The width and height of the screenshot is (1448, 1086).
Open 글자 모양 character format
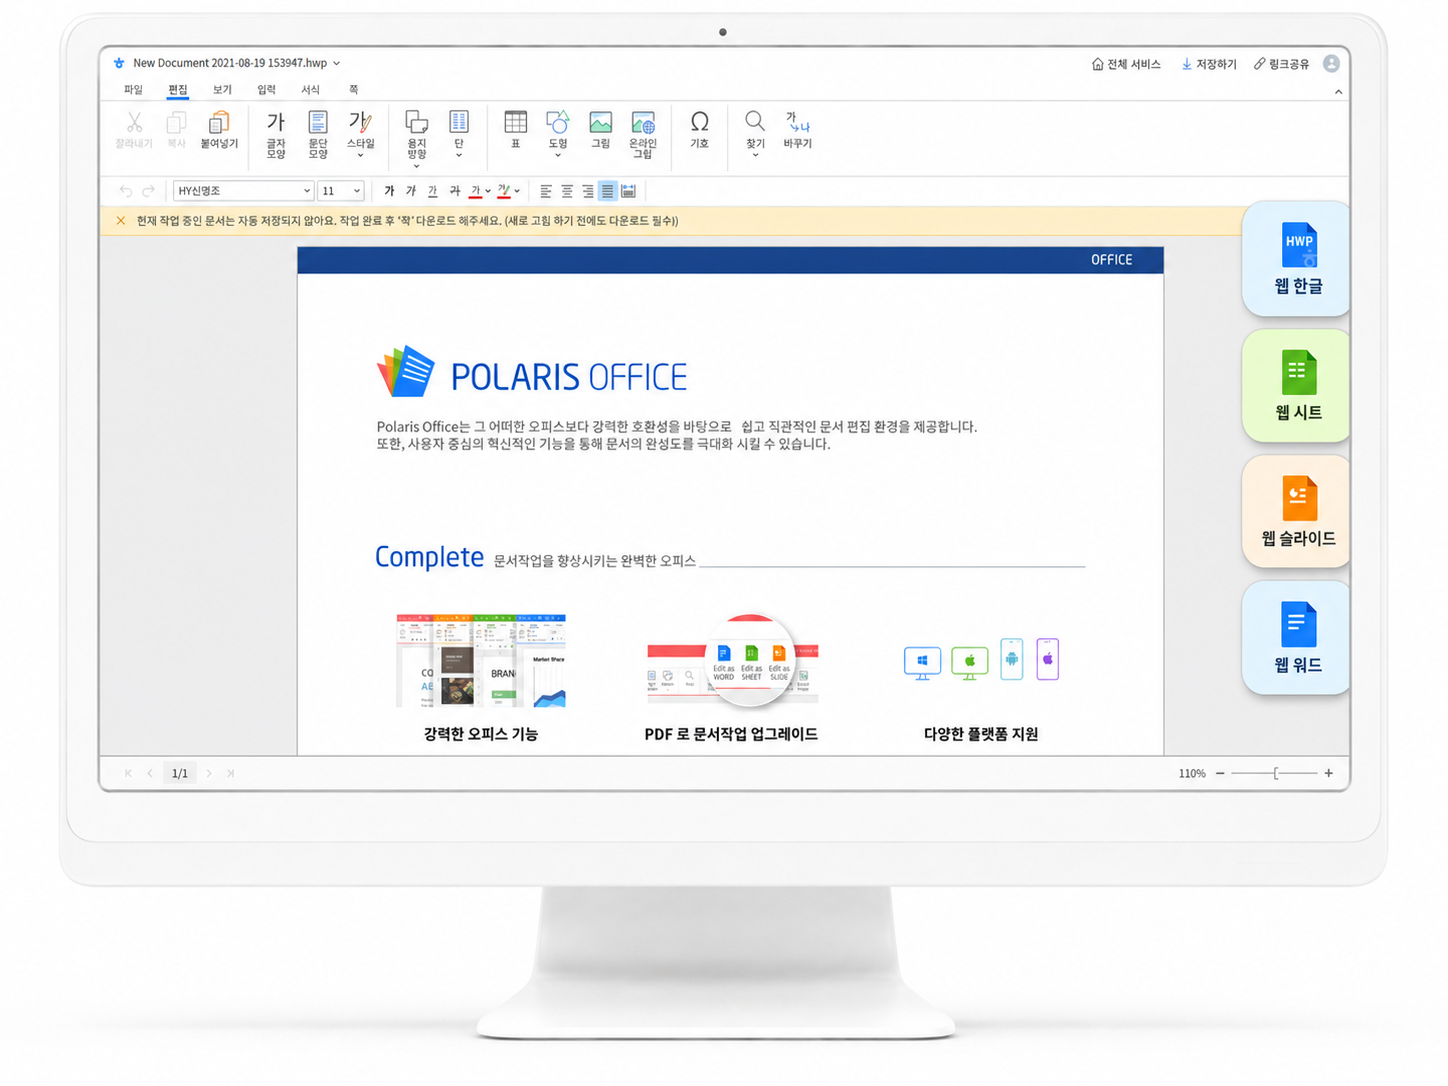tap(276, 134)
